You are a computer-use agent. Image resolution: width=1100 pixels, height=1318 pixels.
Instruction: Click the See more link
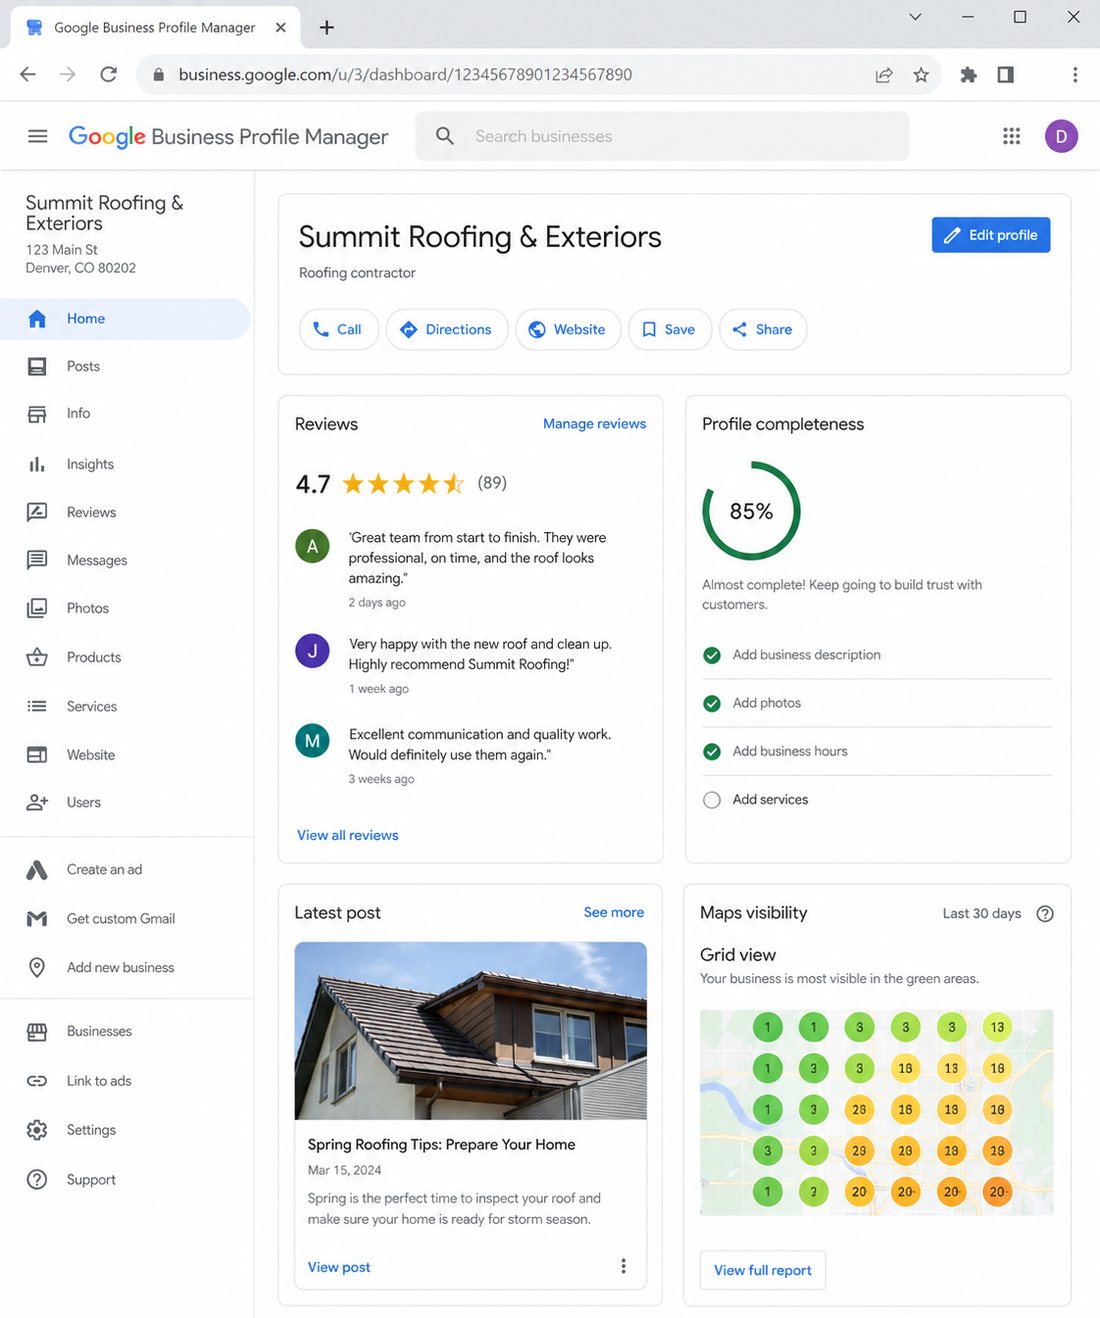pyautogui.click(x=614, y=912)
